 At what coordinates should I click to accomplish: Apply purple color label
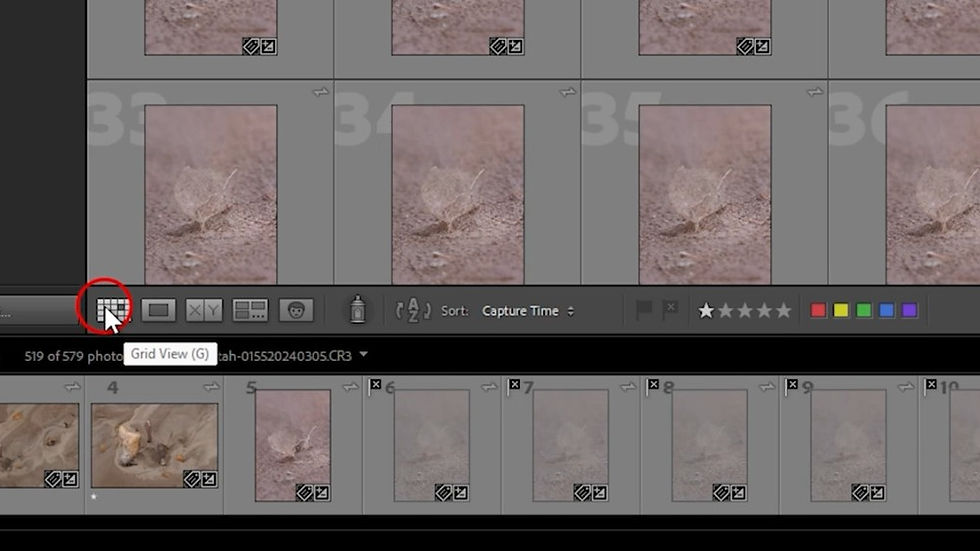coord(909,310)
